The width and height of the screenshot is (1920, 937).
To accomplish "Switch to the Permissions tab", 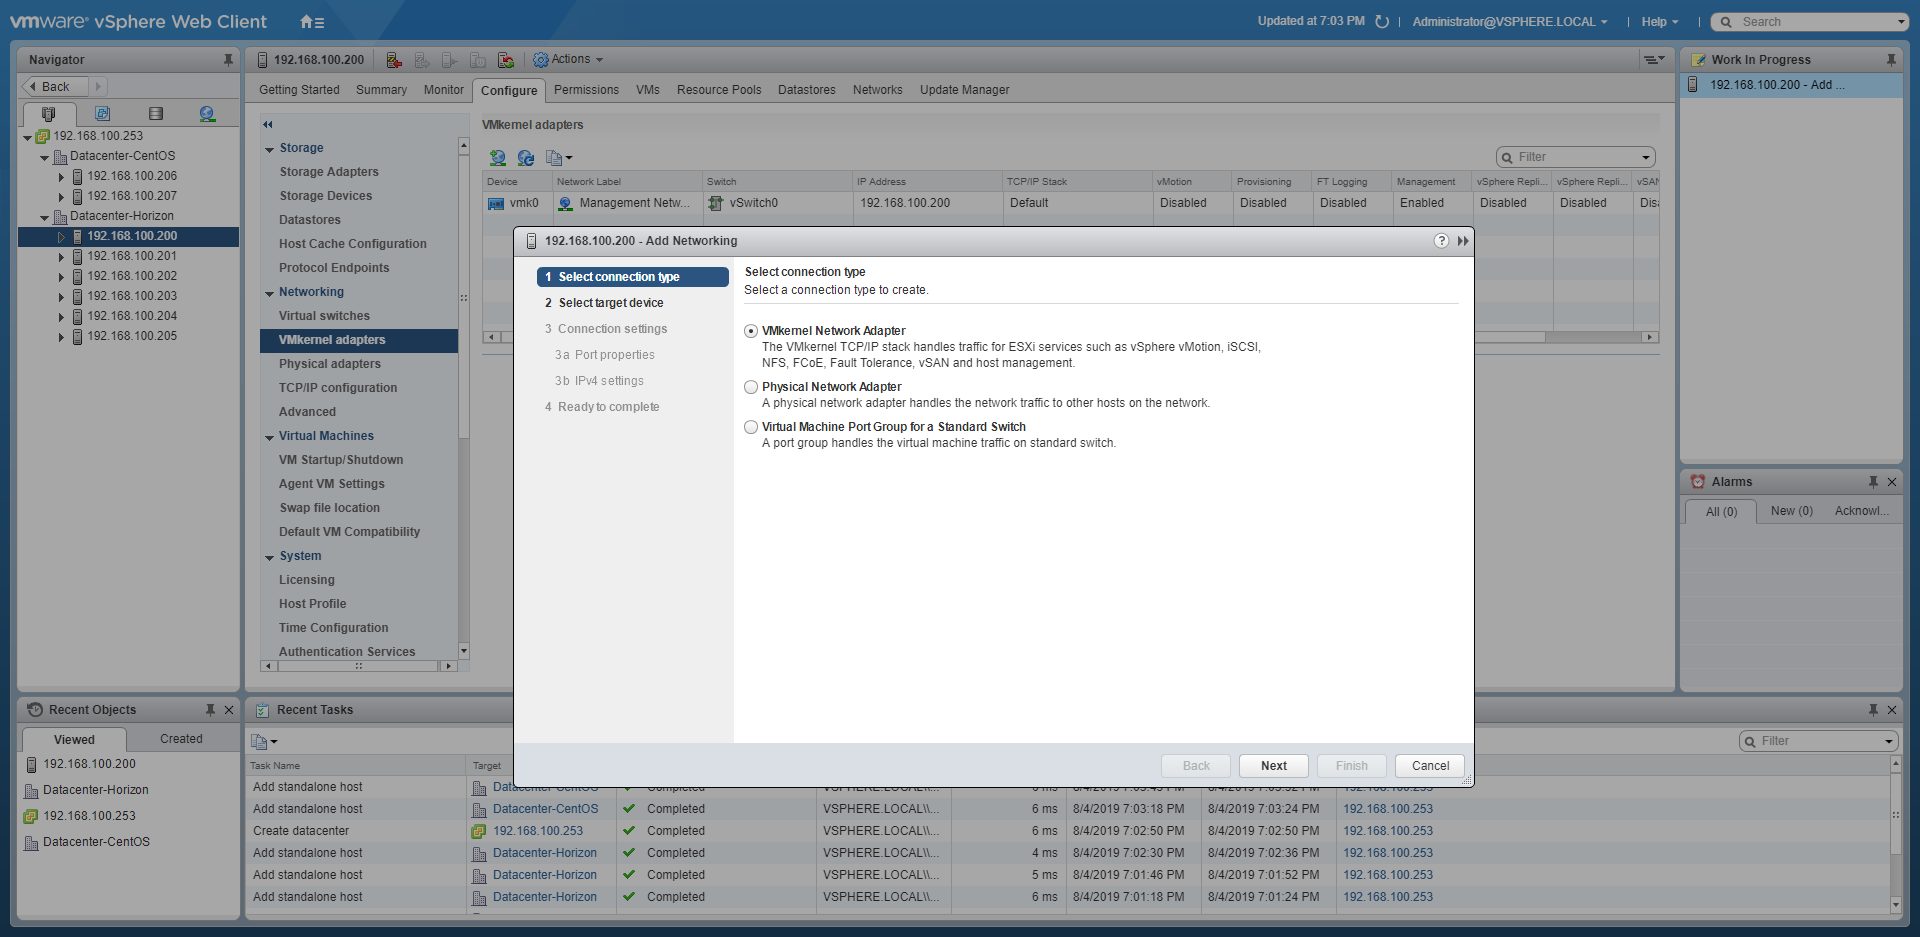I will point(586,90).
